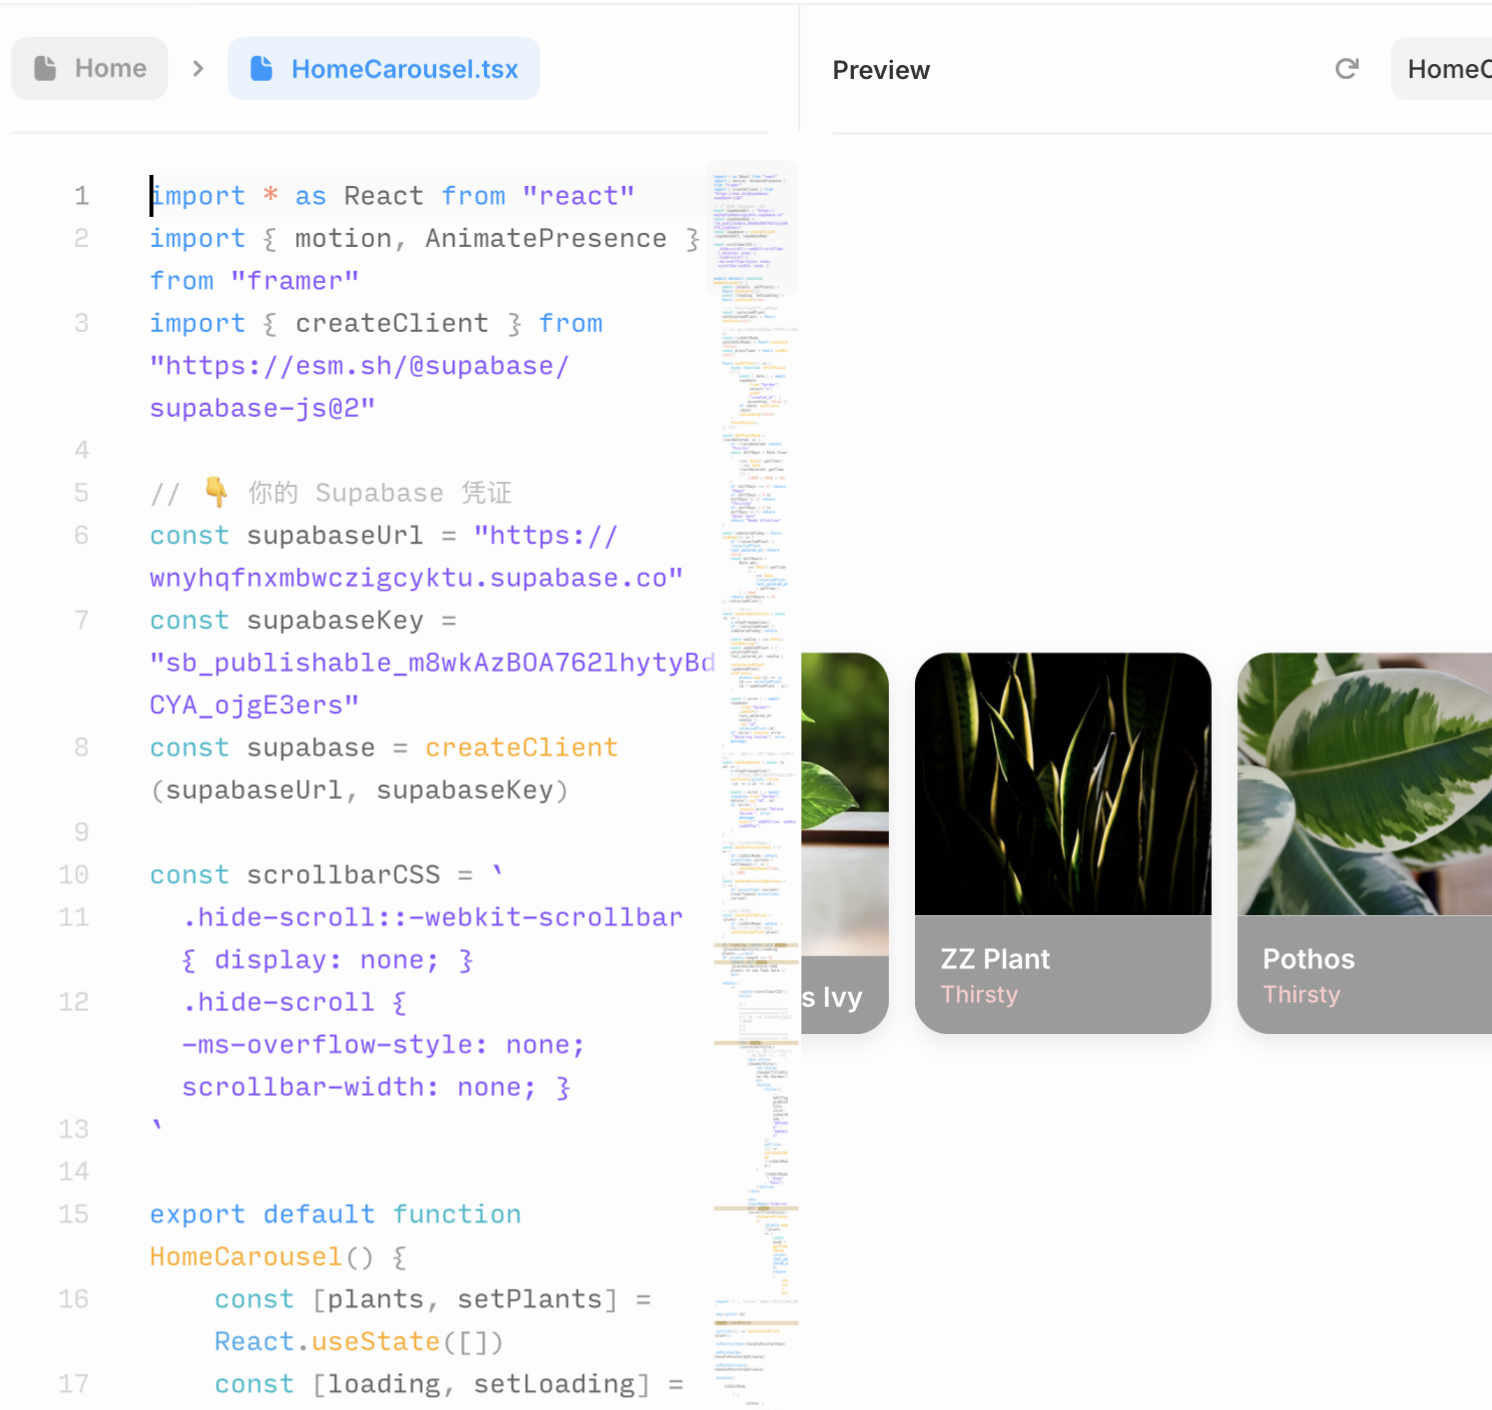Screen dimensions: 1492x1410
Task: Select the HomeCarousel.tsx file tab
Action: [384, 68]
